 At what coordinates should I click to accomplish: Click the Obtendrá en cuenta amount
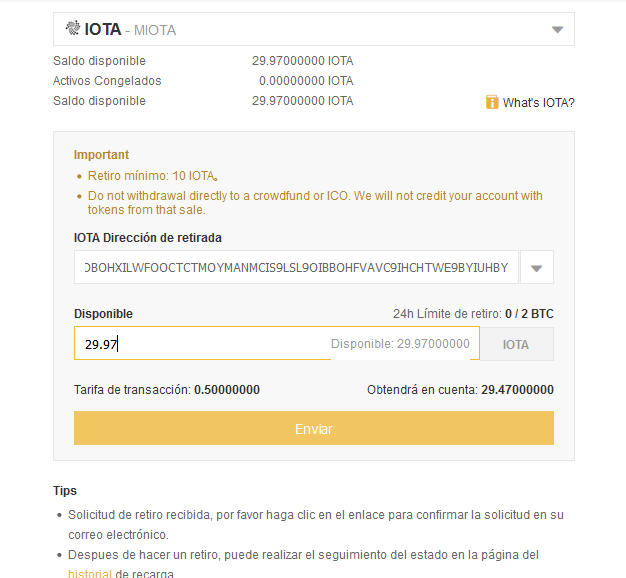click(x=517, y=390)
